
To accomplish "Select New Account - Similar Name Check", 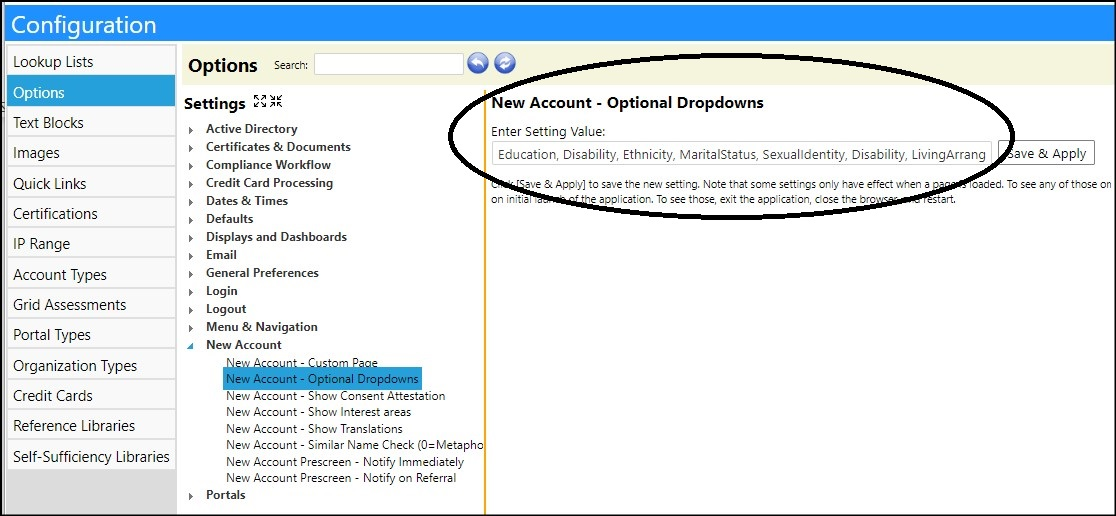I will [354, 445].
